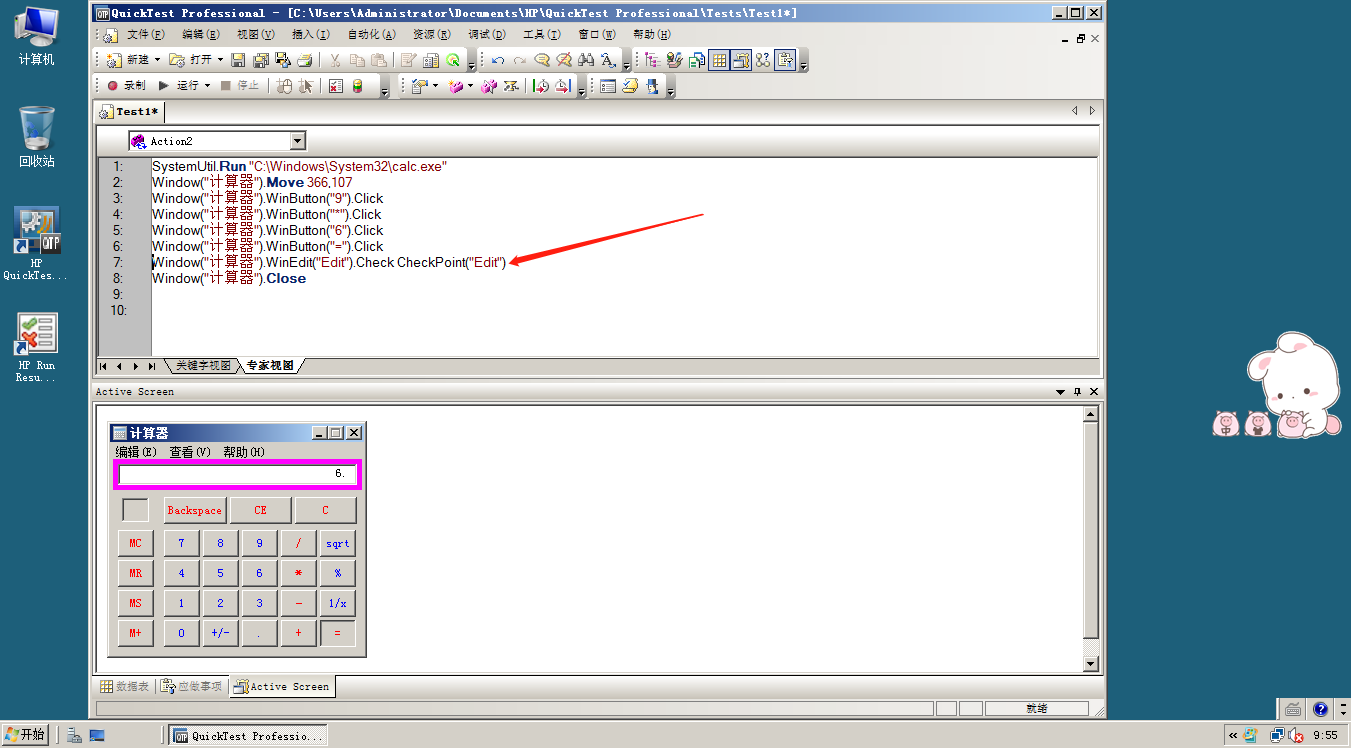This screenshot has height=748, width=1351.
Task: Switch to the 数据表 bottom tab
Action: (125, 687)
